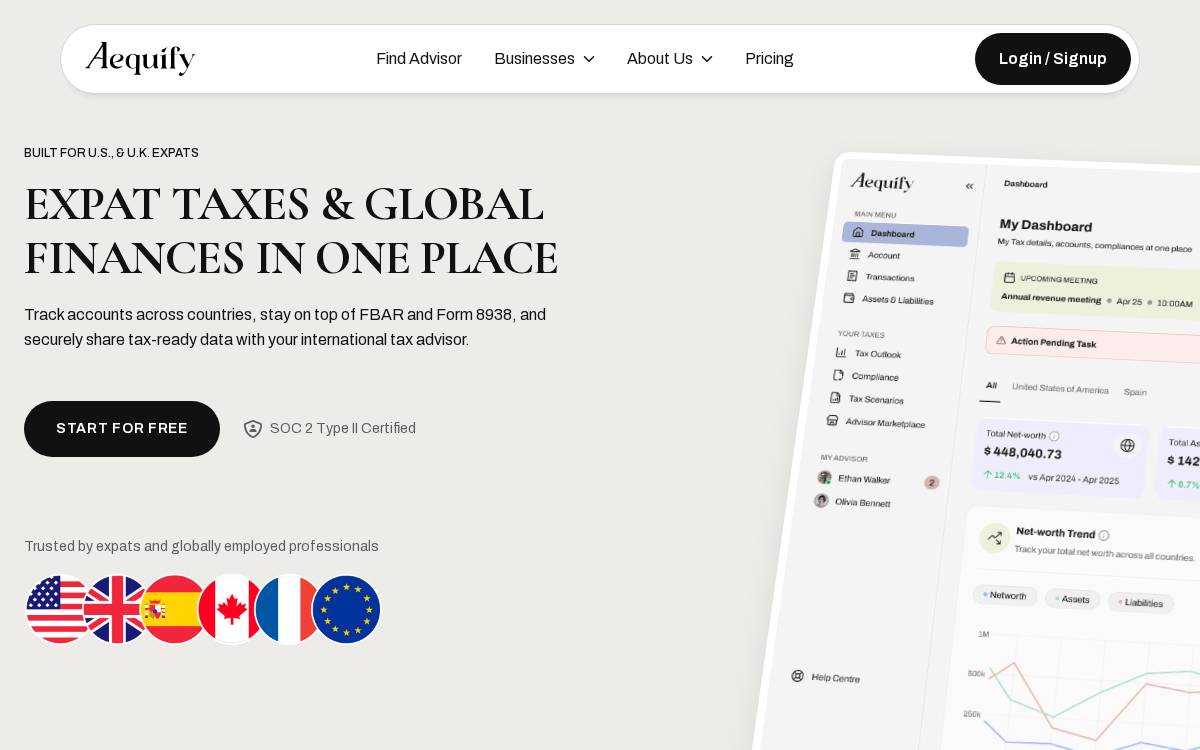Switch to the United States of America tab
This screenshot has height=750, width=1200.
click(1060, 388)
